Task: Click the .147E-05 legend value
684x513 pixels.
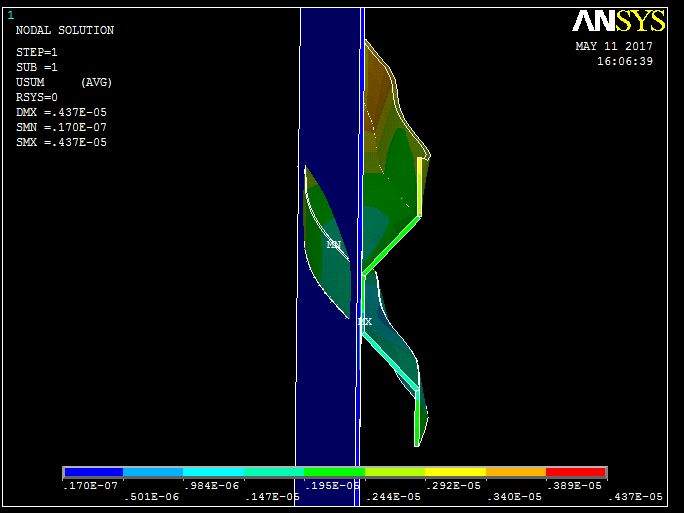Action: [273, 496]
